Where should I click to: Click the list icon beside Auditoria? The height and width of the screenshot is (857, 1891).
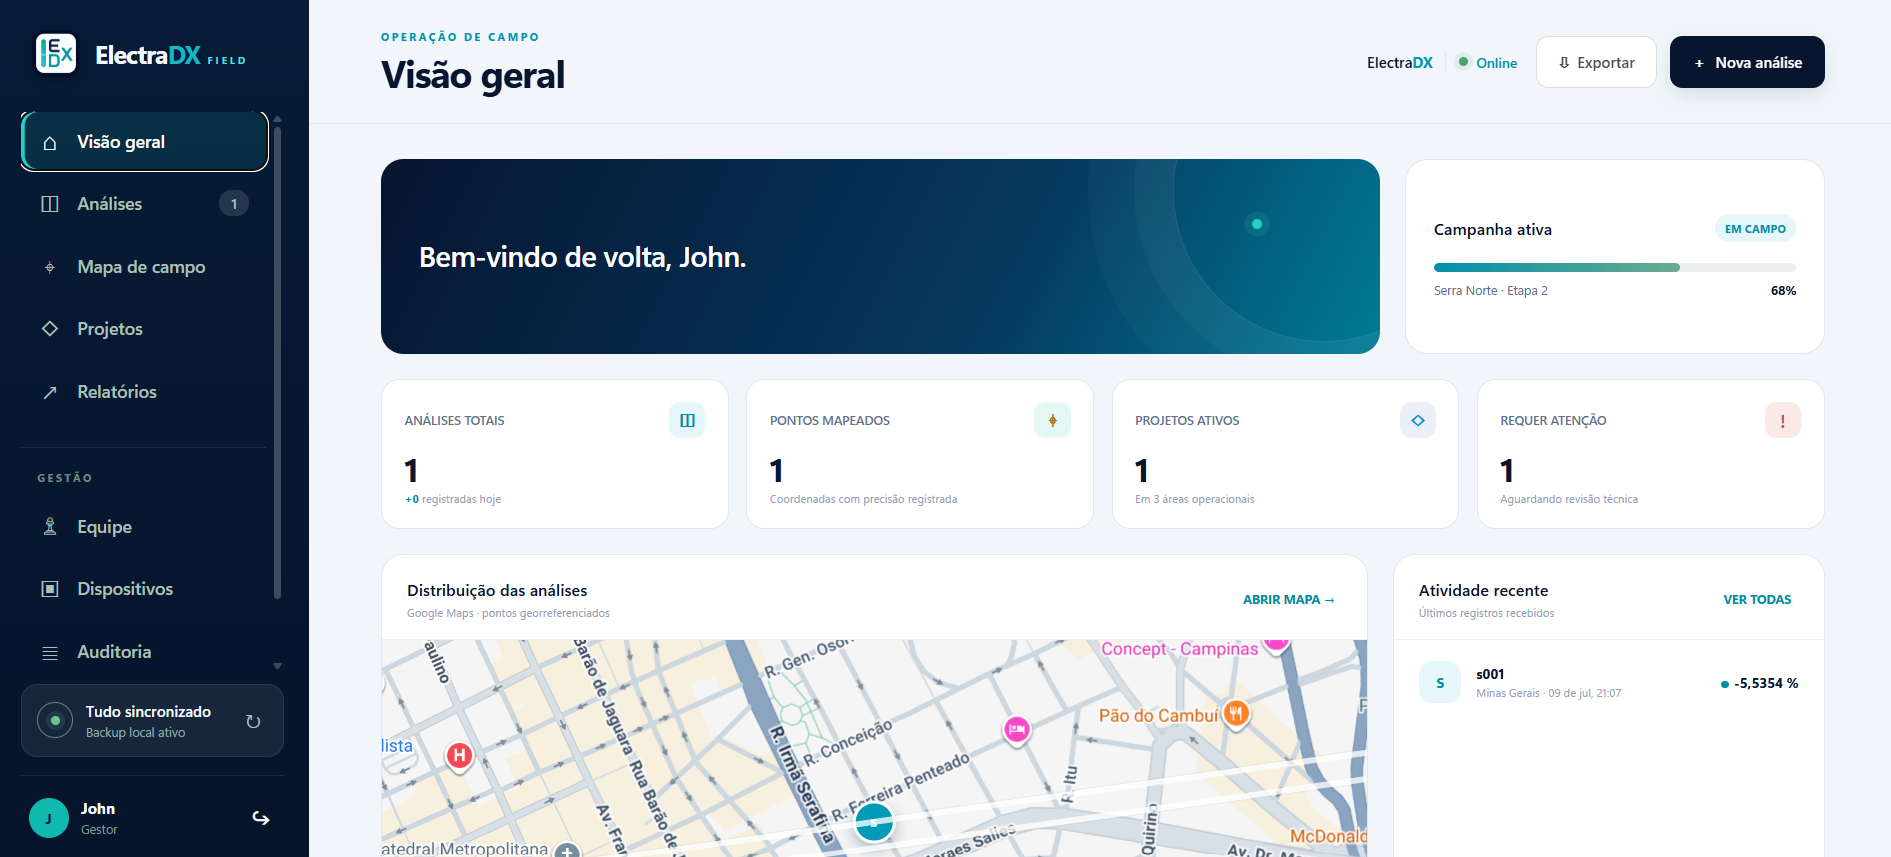(50, 653)
